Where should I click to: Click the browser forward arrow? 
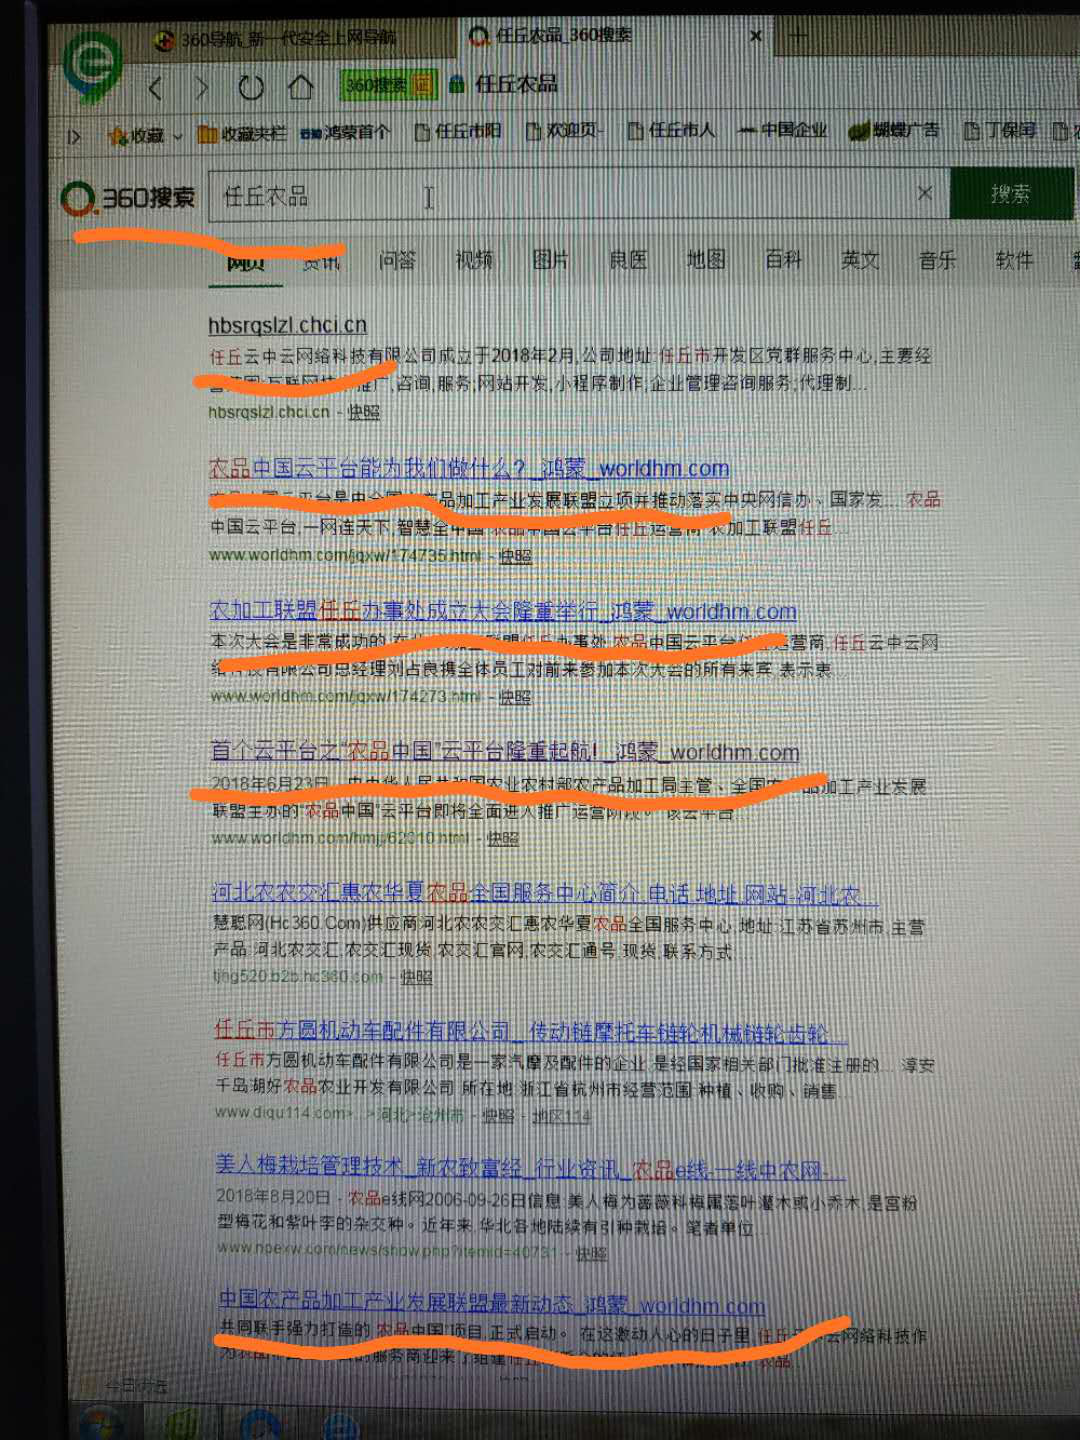tap(203, 88)
